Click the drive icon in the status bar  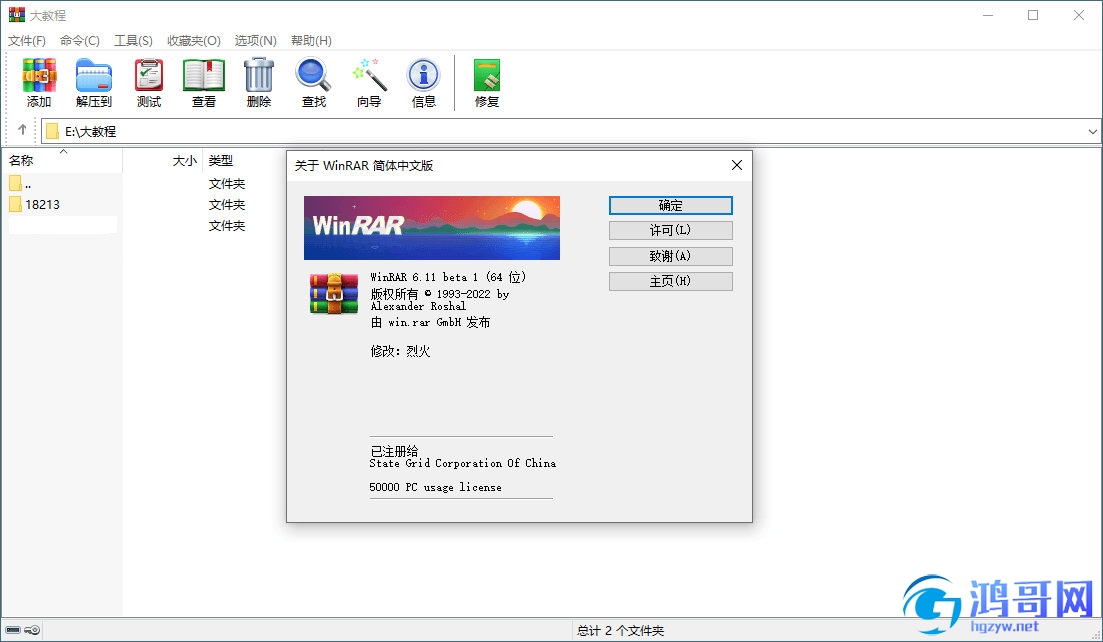click(13, 630)
